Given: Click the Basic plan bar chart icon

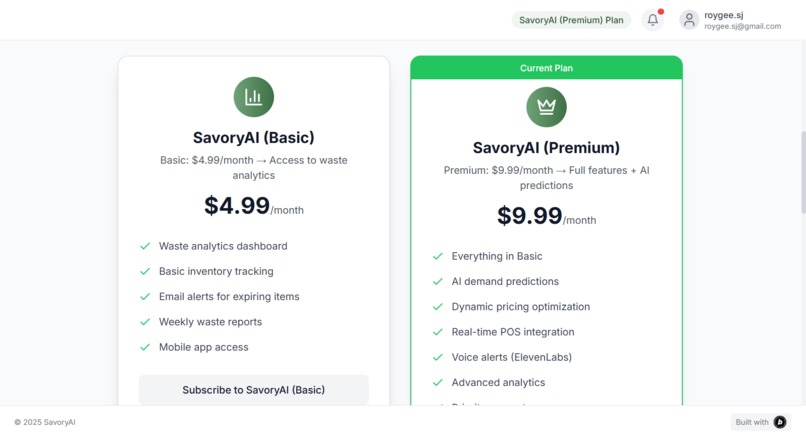Looking at the screenshot, I should coord(253,97).
